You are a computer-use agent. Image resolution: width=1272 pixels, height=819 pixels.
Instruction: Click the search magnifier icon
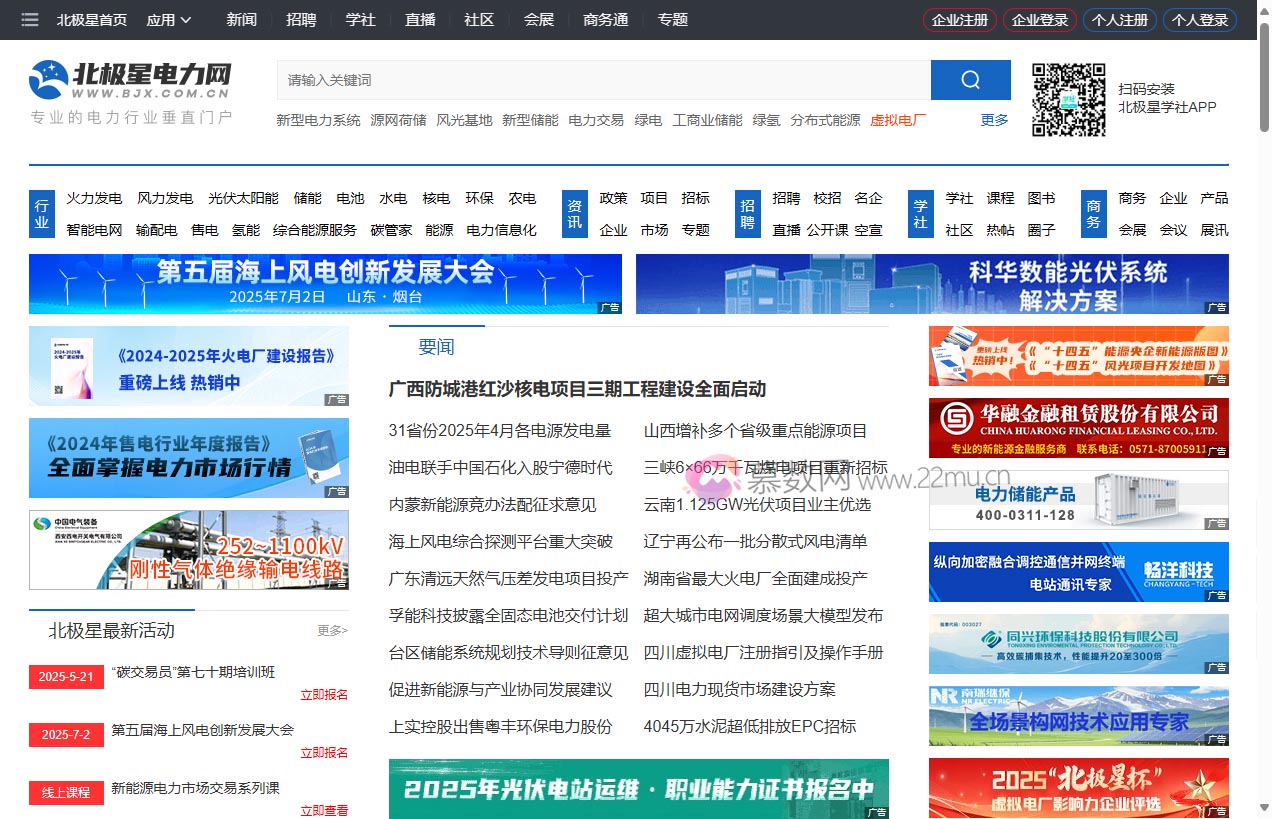coord(968,79)
